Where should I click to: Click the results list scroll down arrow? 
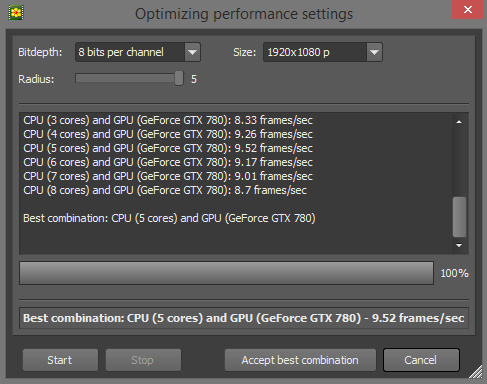[459, 246]
